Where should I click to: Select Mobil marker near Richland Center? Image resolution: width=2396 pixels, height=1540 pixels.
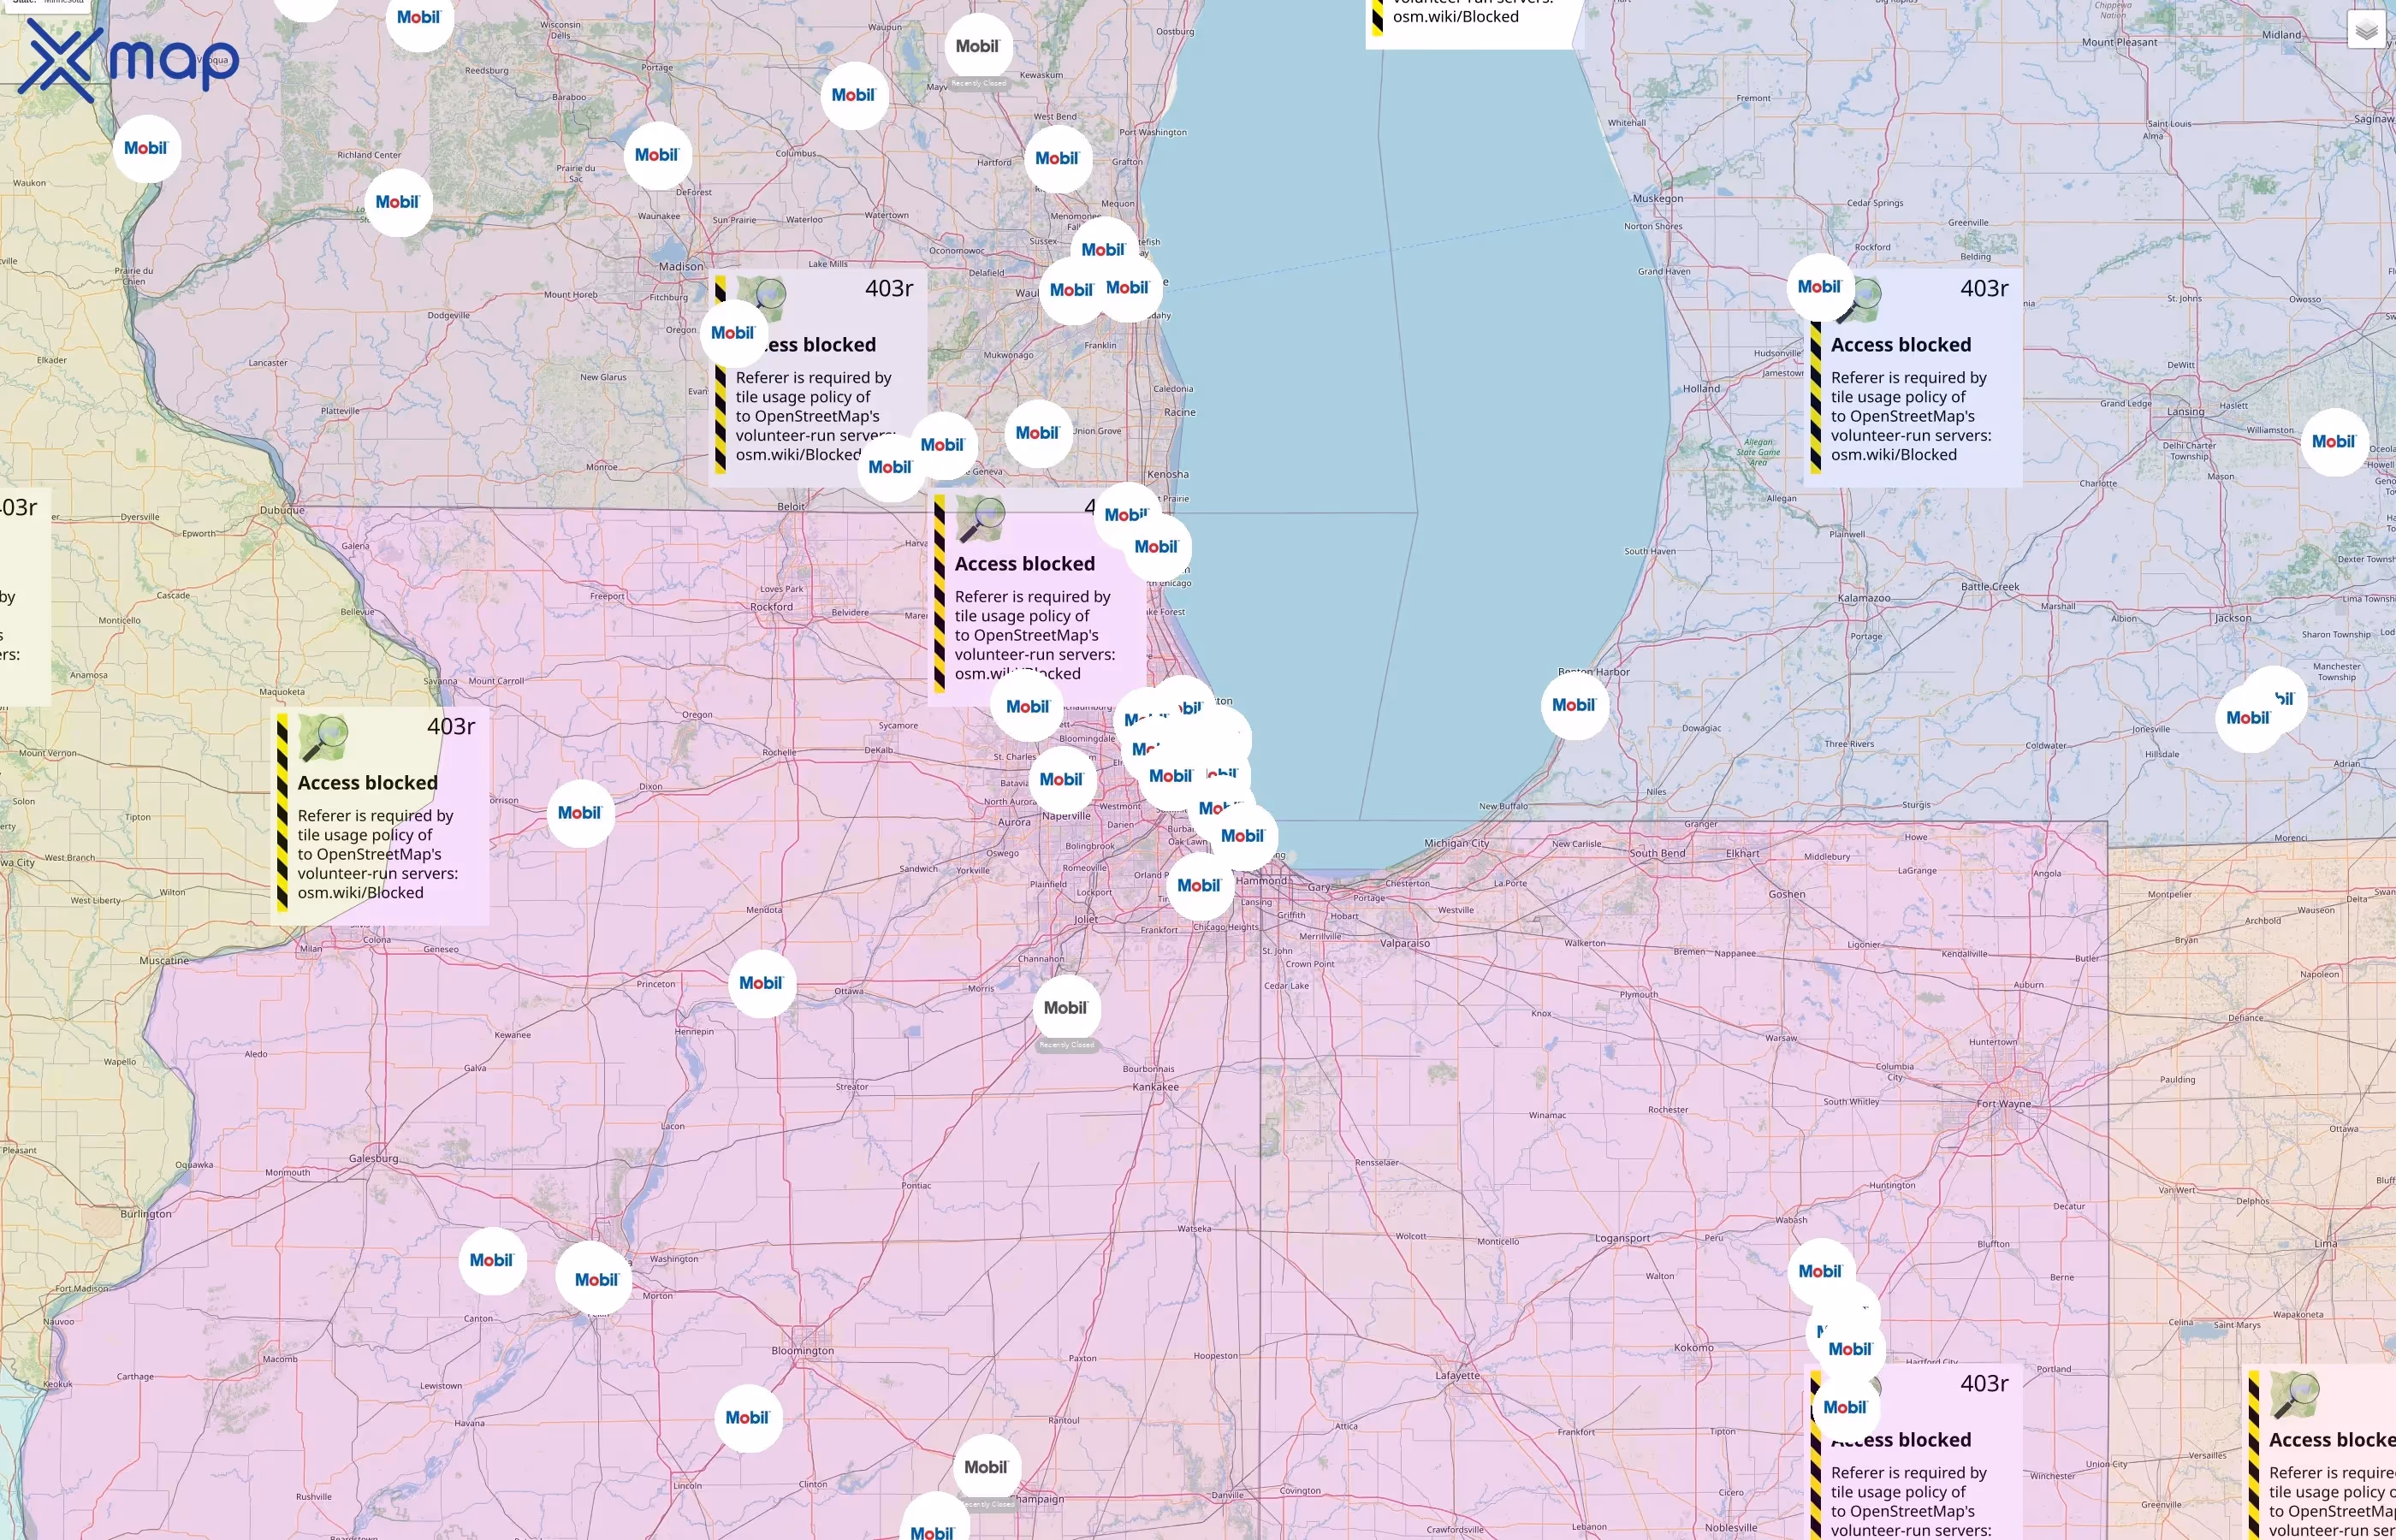(398, 202)
